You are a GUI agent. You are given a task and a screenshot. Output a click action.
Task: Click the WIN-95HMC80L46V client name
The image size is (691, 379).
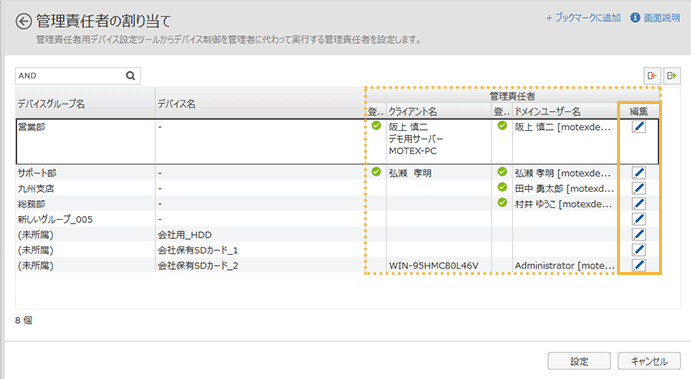tap(434, 266)
